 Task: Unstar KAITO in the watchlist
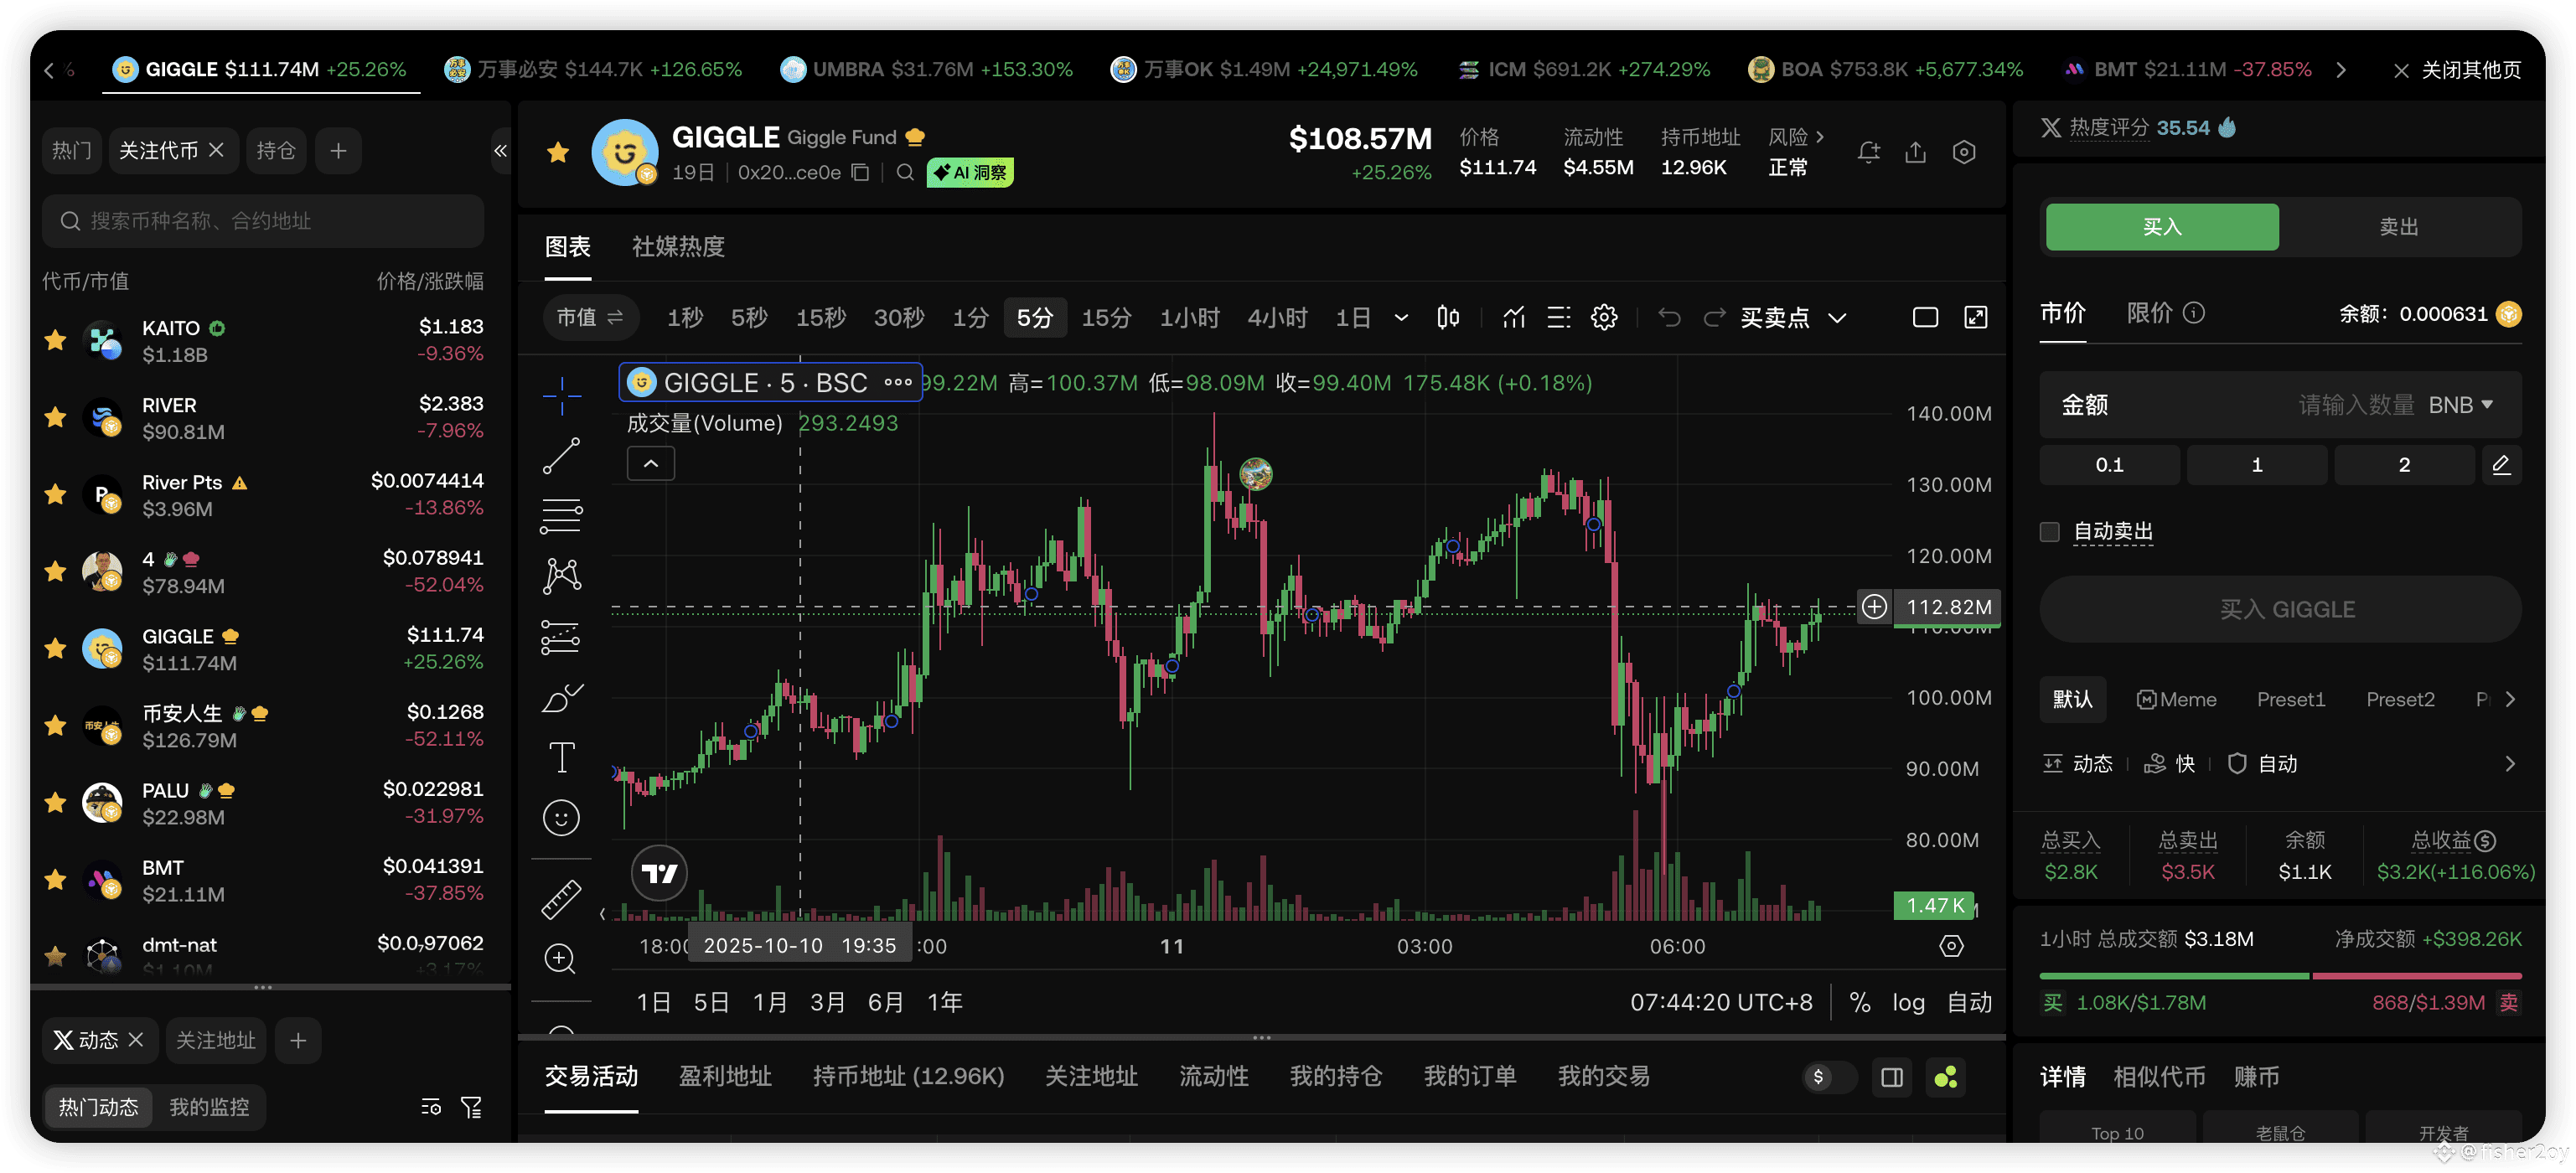point(55,340)
